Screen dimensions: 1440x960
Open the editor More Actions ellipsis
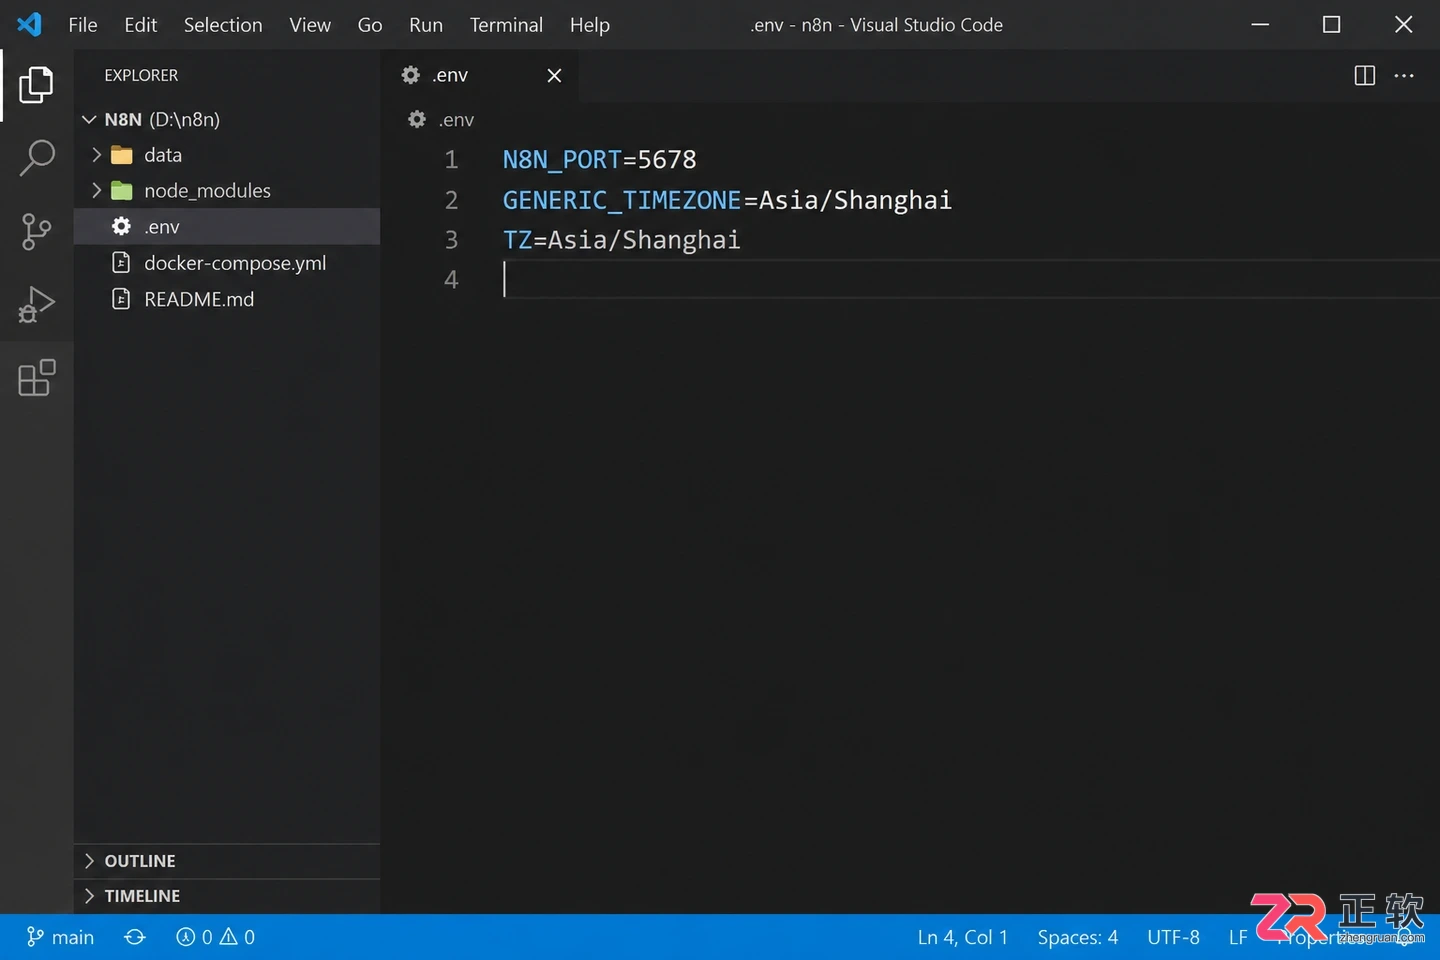click(1404, 75)
